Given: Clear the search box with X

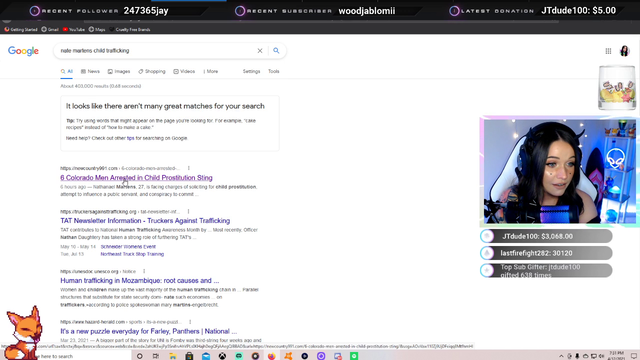Looking at the screenshot, I should (260, 51).
